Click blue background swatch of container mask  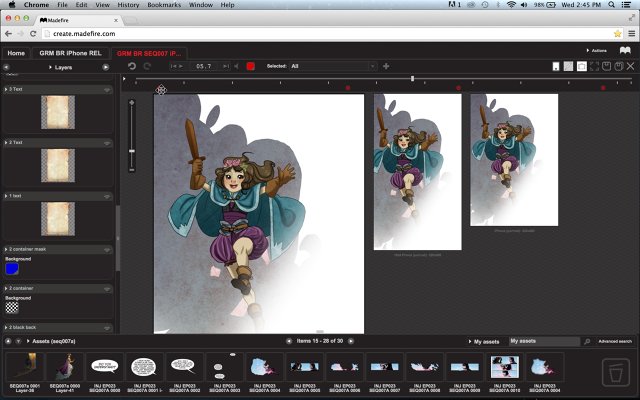(12, 269)
